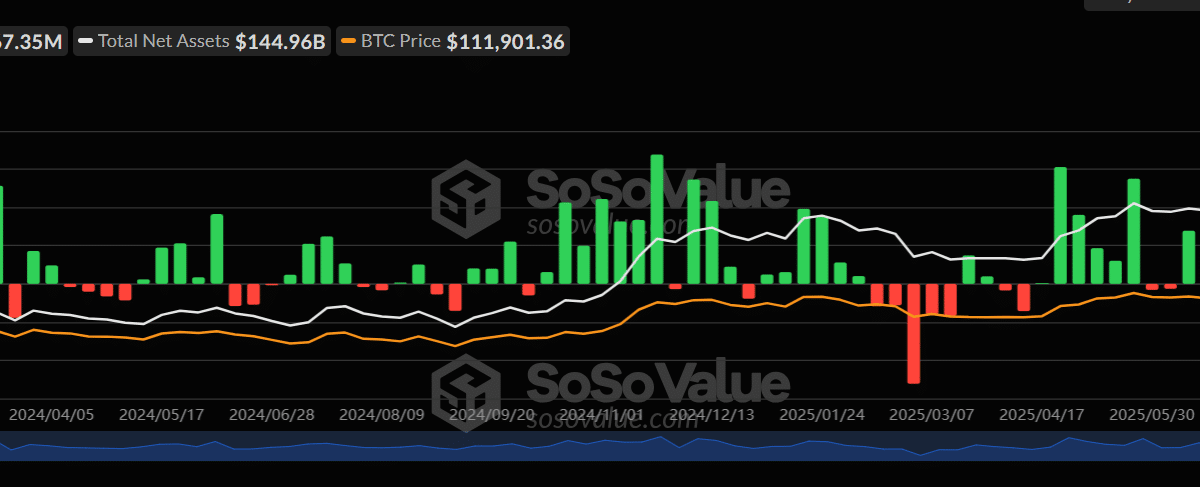
Task: Click the lower sosovalue.com watermark text
Action: [x=612, y=419]
